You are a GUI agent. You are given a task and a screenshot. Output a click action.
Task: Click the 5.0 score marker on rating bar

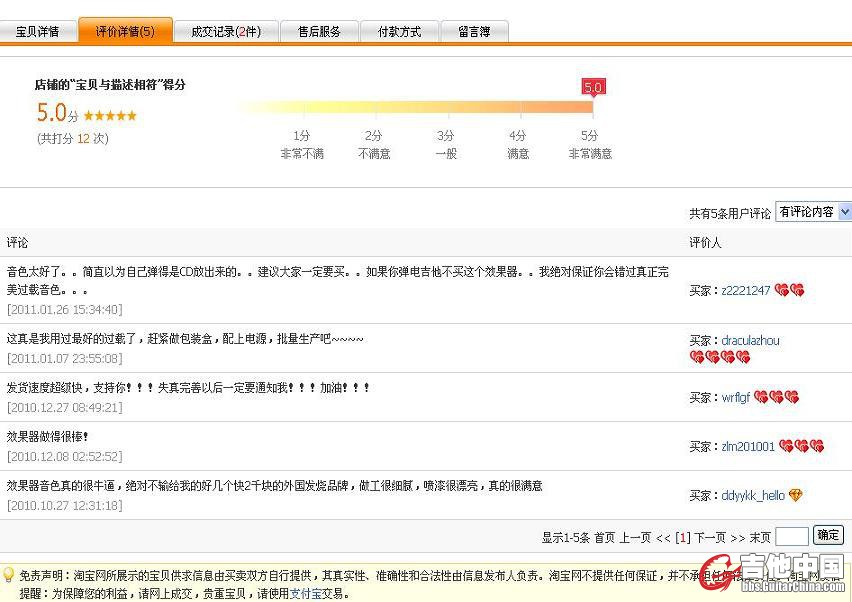pos(593,87)
